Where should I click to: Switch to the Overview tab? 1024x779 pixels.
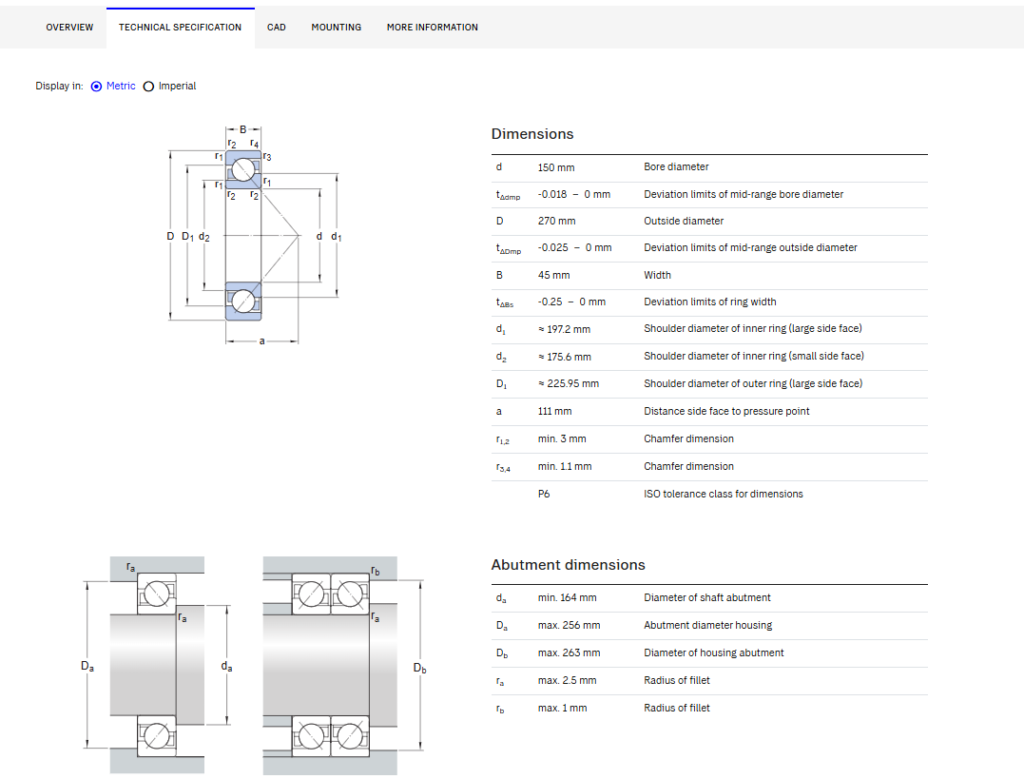pyautogui.click(x=69, y=27)
